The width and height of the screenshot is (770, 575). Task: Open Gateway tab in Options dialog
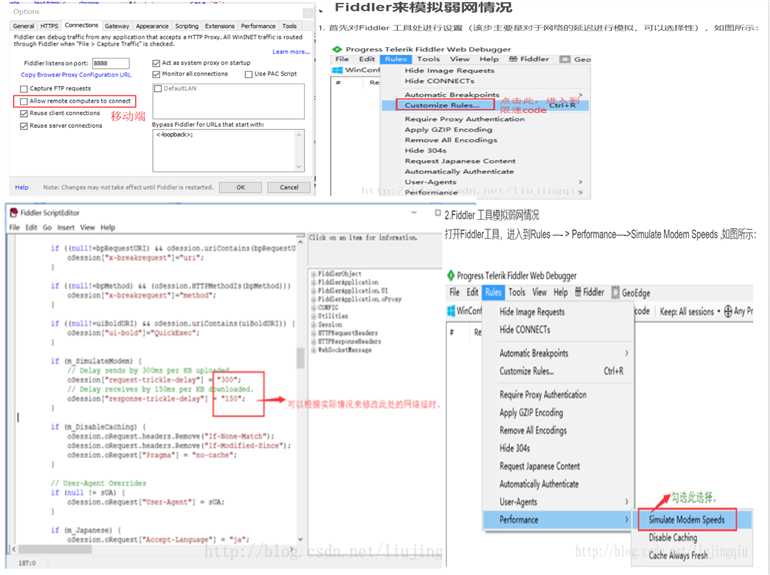(x=117, y=26)
